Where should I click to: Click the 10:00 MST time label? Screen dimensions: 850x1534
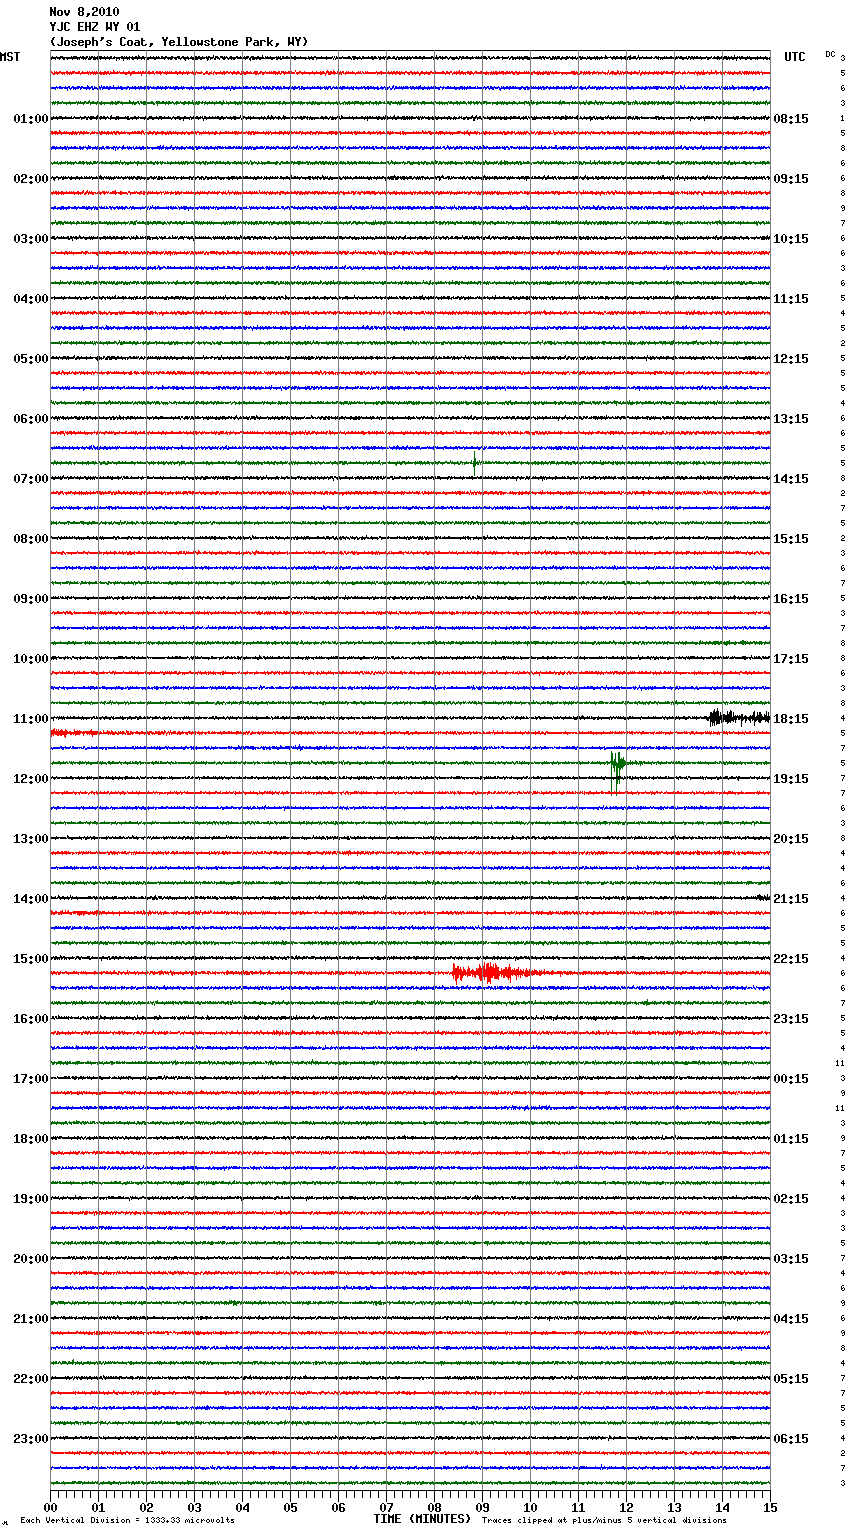click(30, 659)
